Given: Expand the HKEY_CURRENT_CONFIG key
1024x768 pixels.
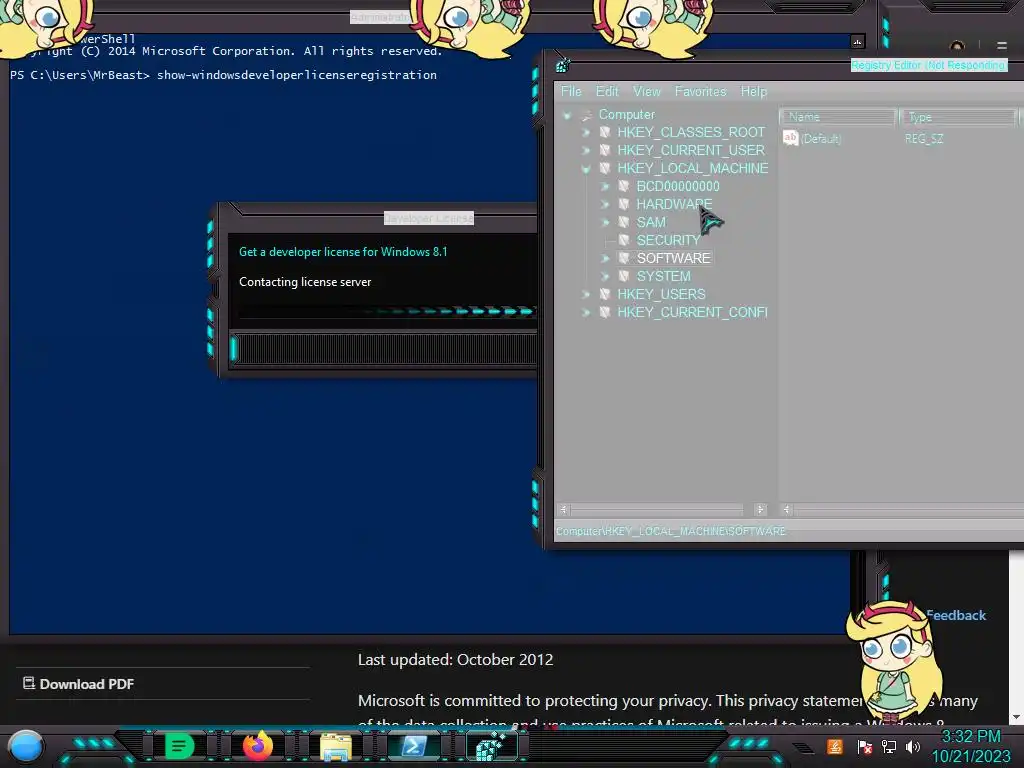Looking at the screenshot, I should (586, 312).
